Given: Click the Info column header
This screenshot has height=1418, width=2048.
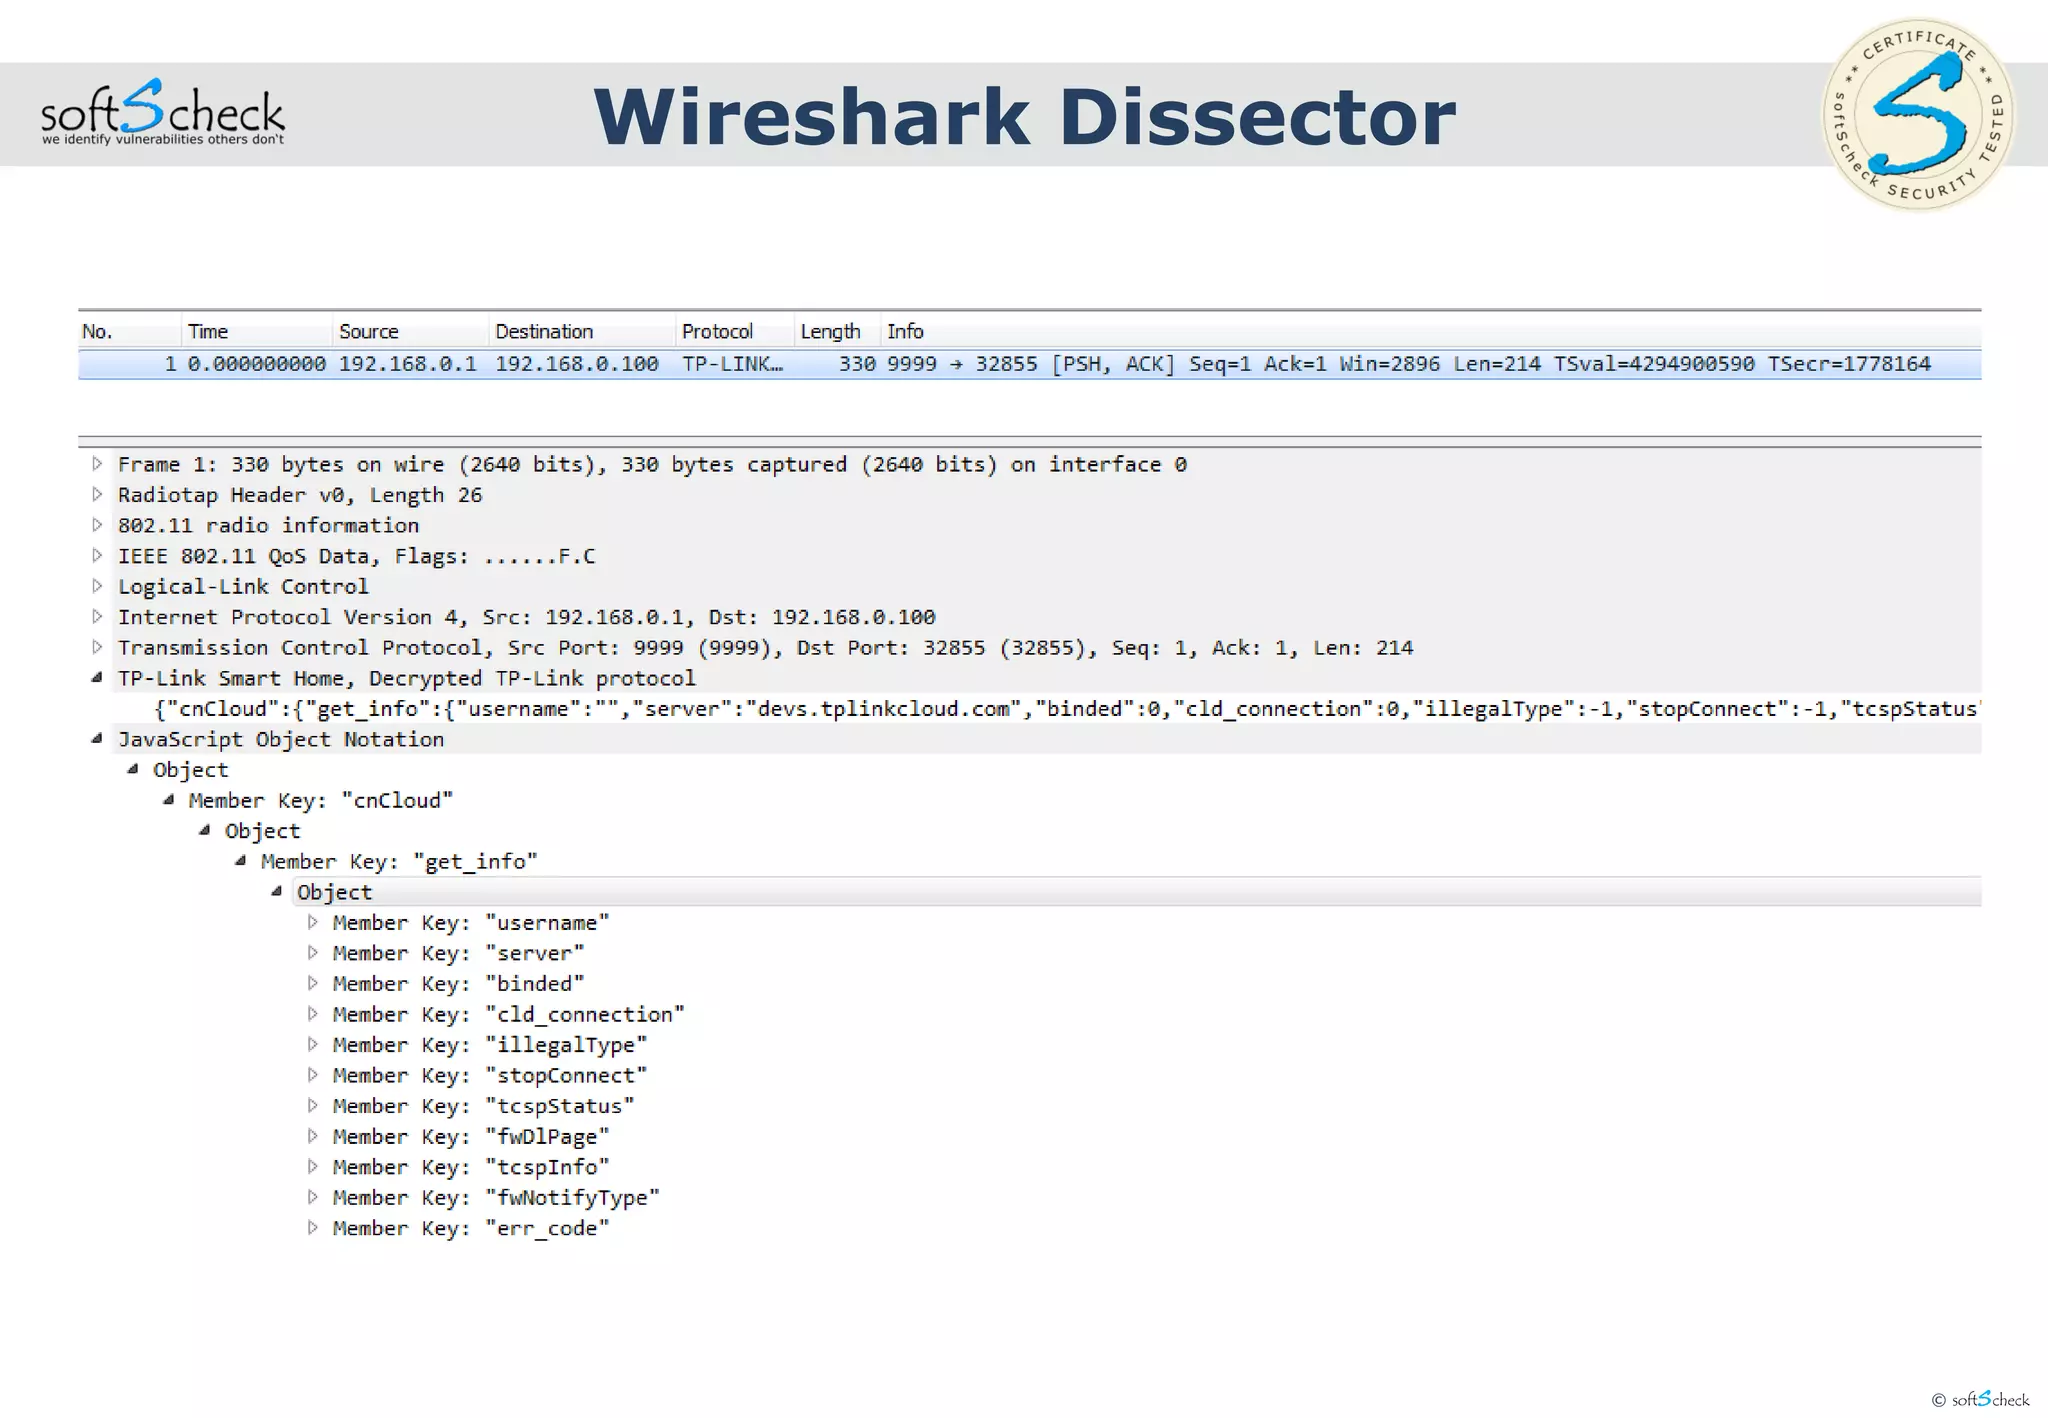Looking at the screenshot, I should (x=1430, y=331).
